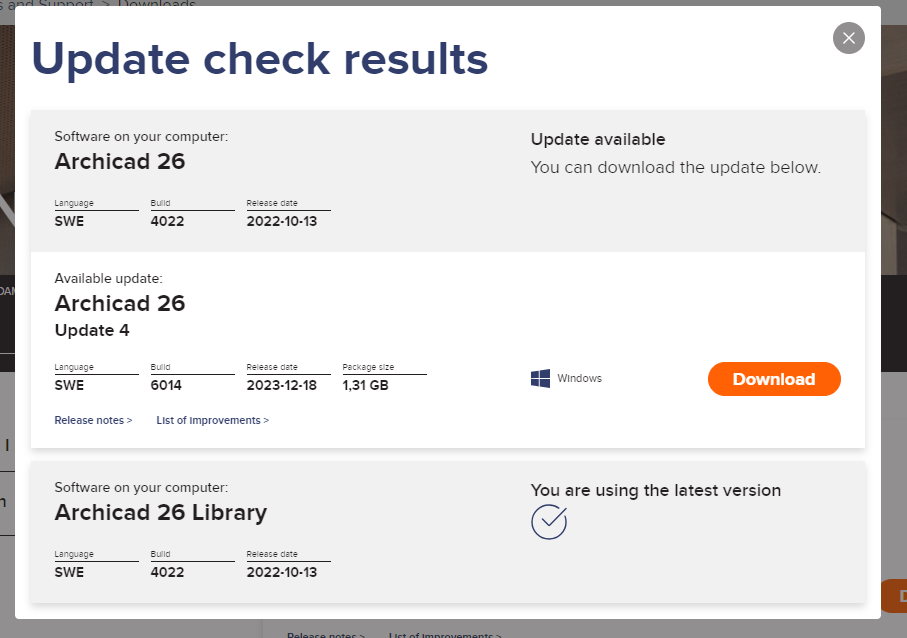Click the partially hidden orange button at right edge

pyautogui.click(x=896, y=596)
